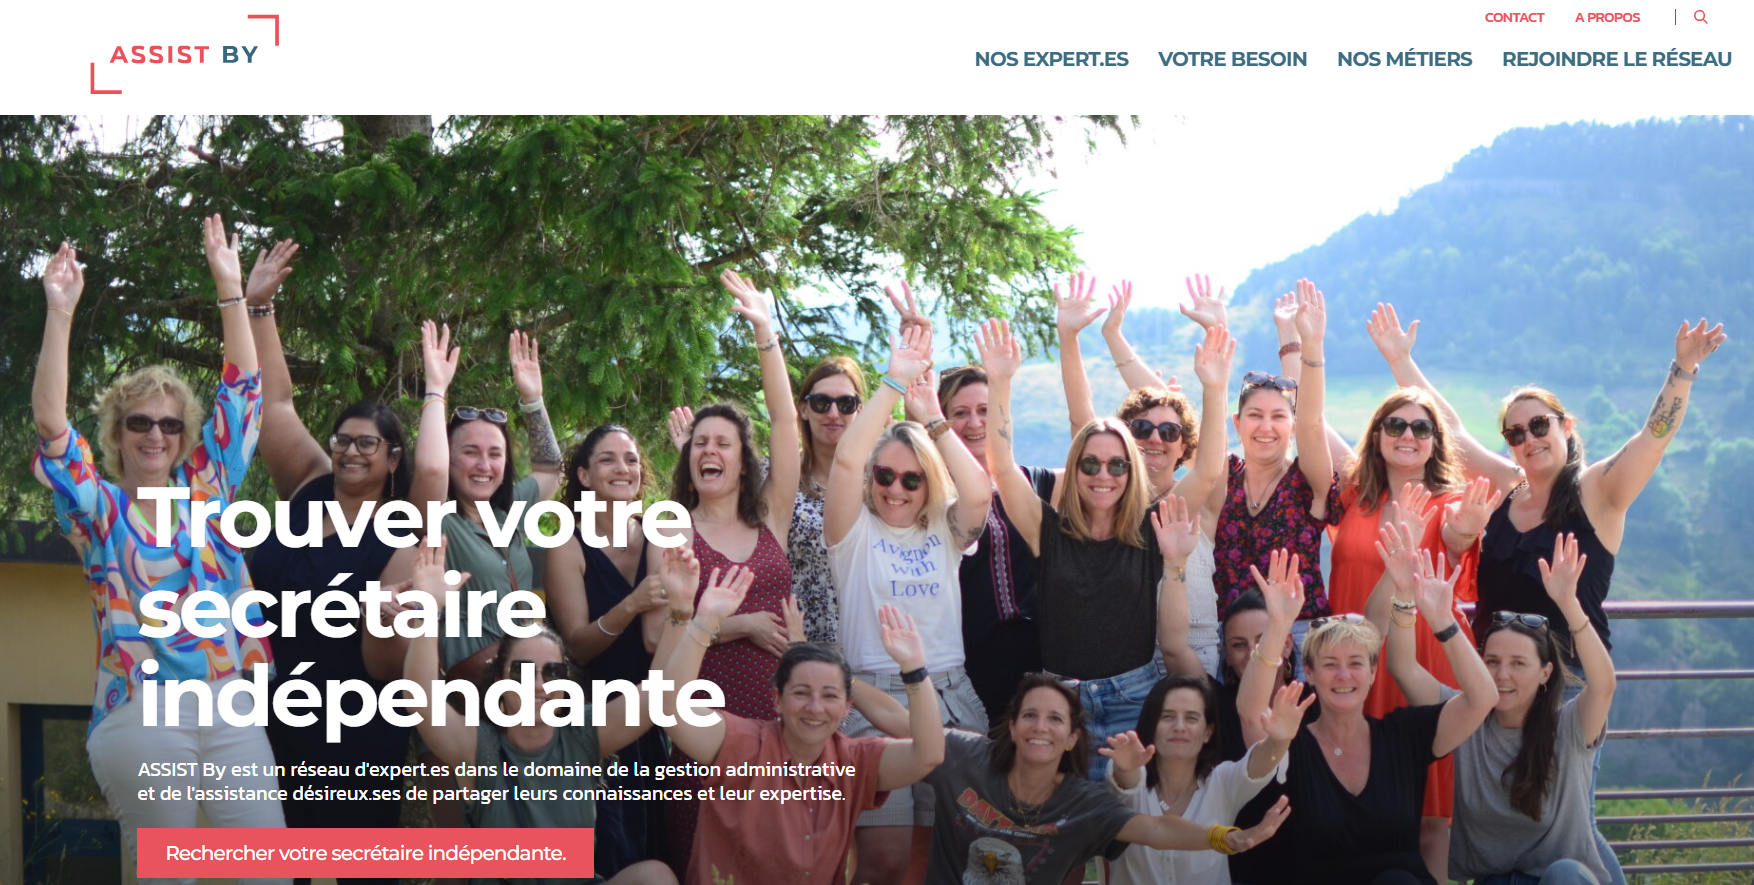Go to the A PROPOS page
1754x885 pixels.
[x=1607, y=17]
